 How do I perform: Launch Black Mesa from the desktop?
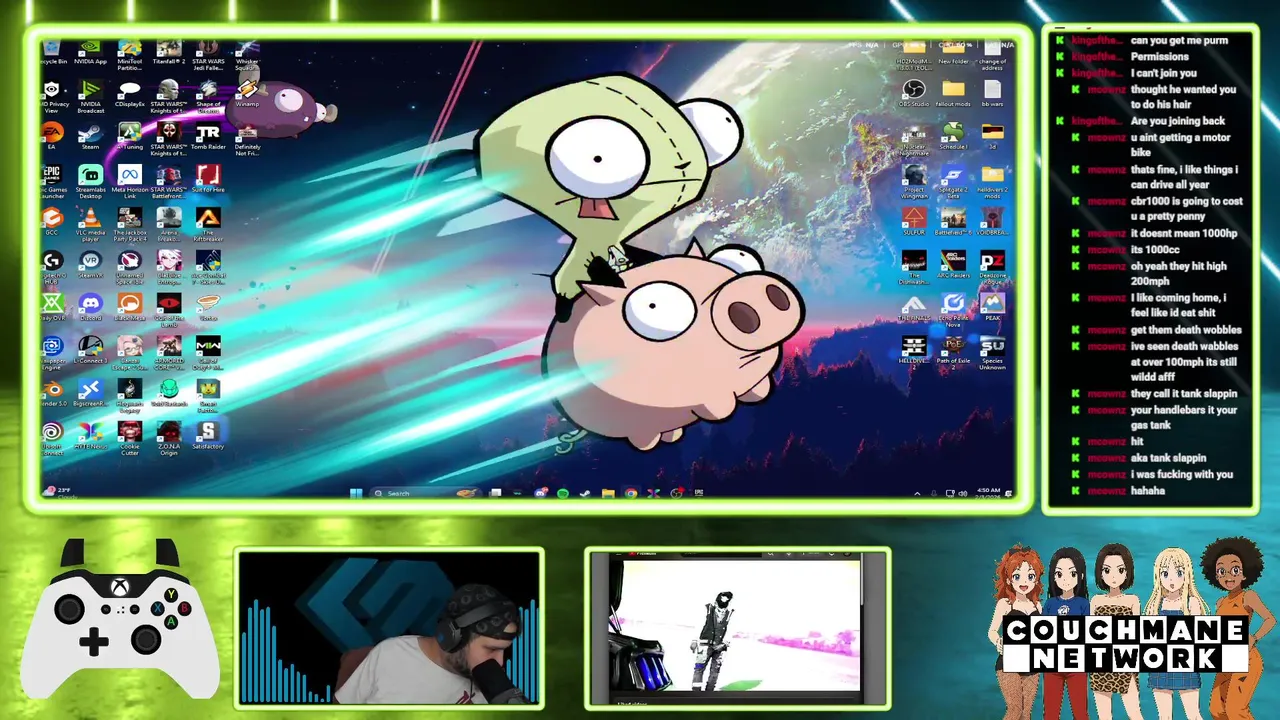tap(129, 307)
